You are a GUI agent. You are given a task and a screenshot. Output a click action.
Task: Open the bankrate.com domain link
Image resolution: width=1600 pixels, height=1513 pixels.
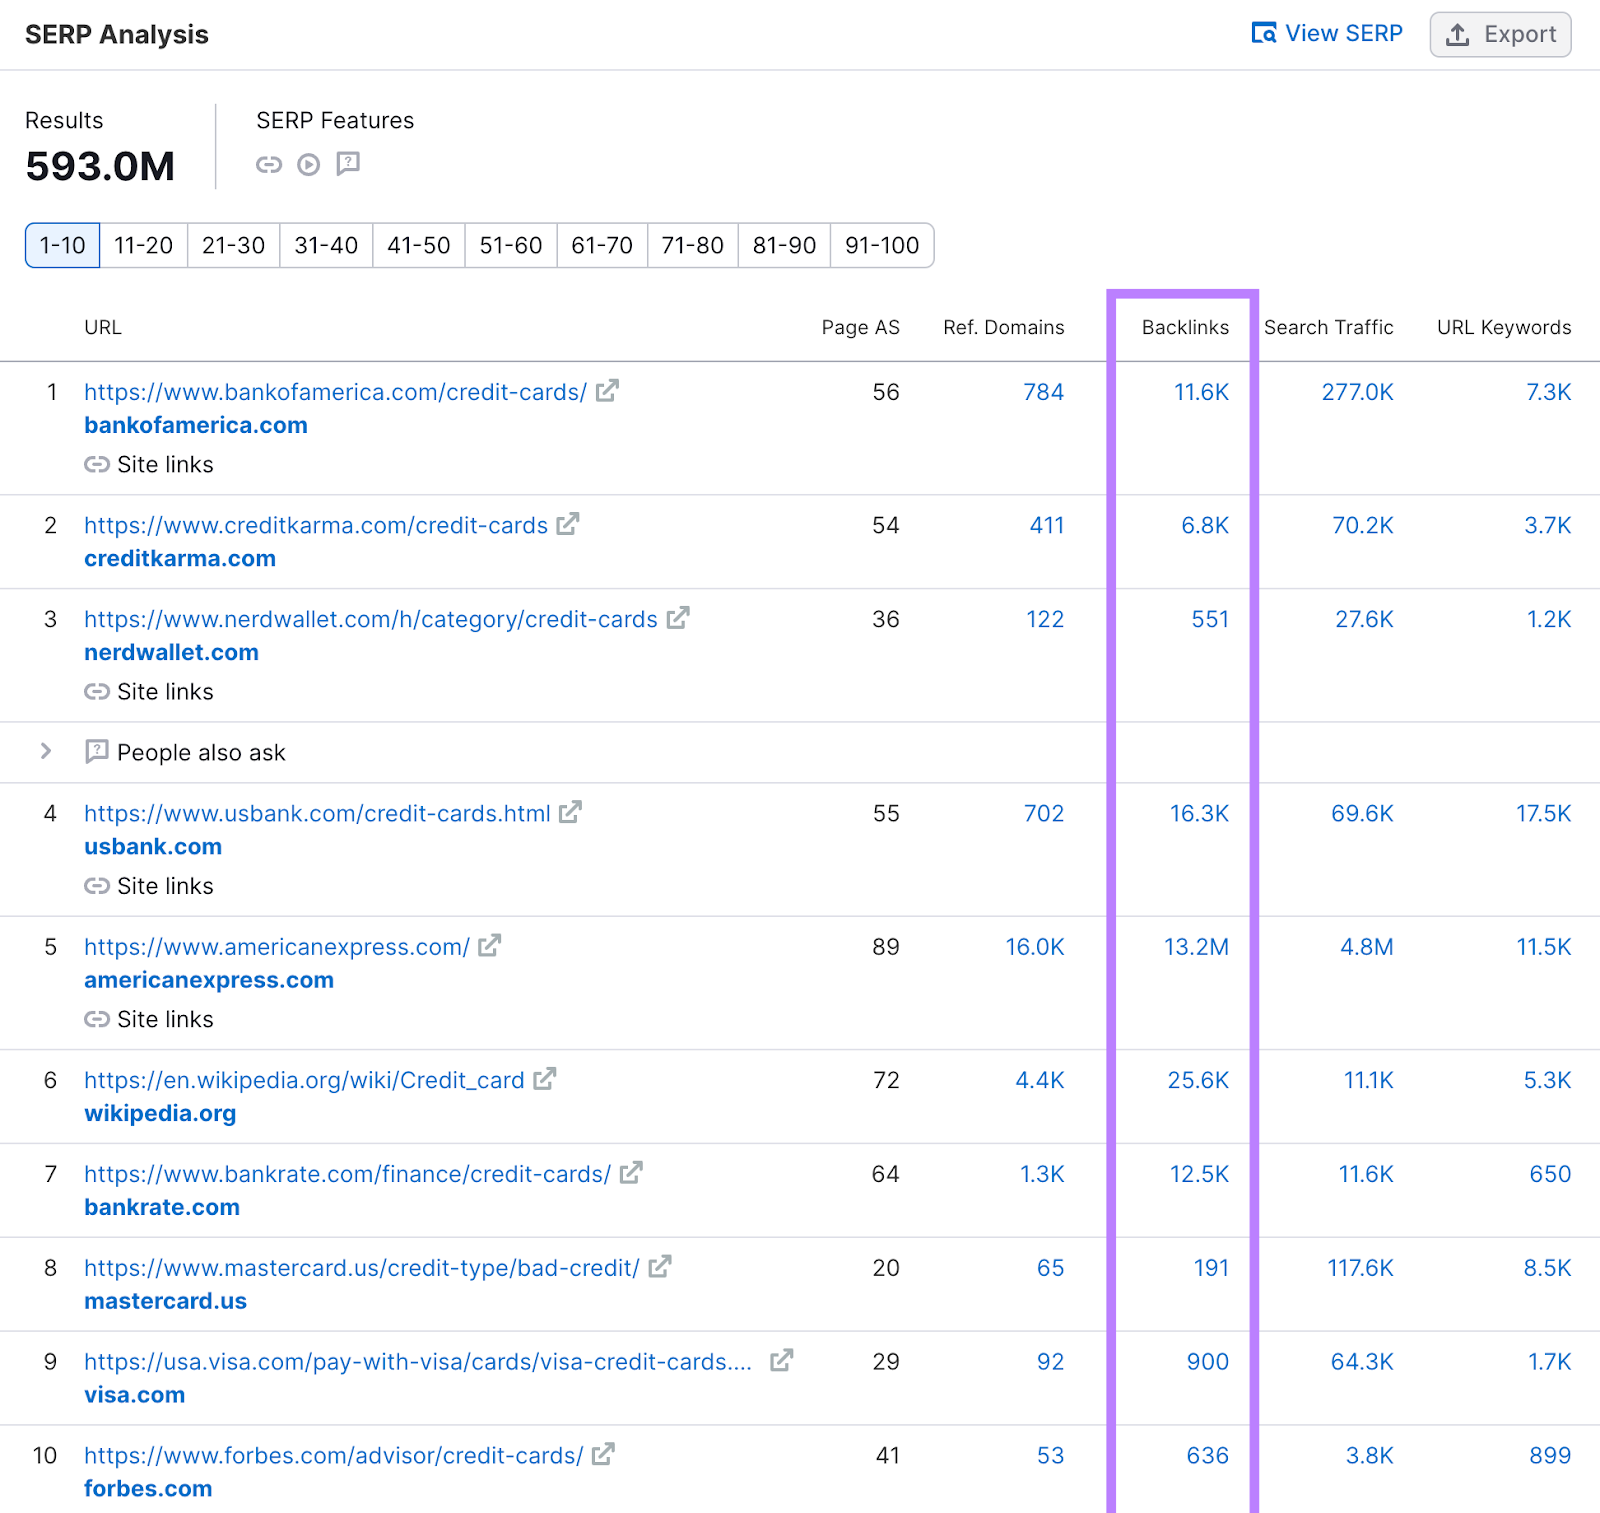point(162,1207)
